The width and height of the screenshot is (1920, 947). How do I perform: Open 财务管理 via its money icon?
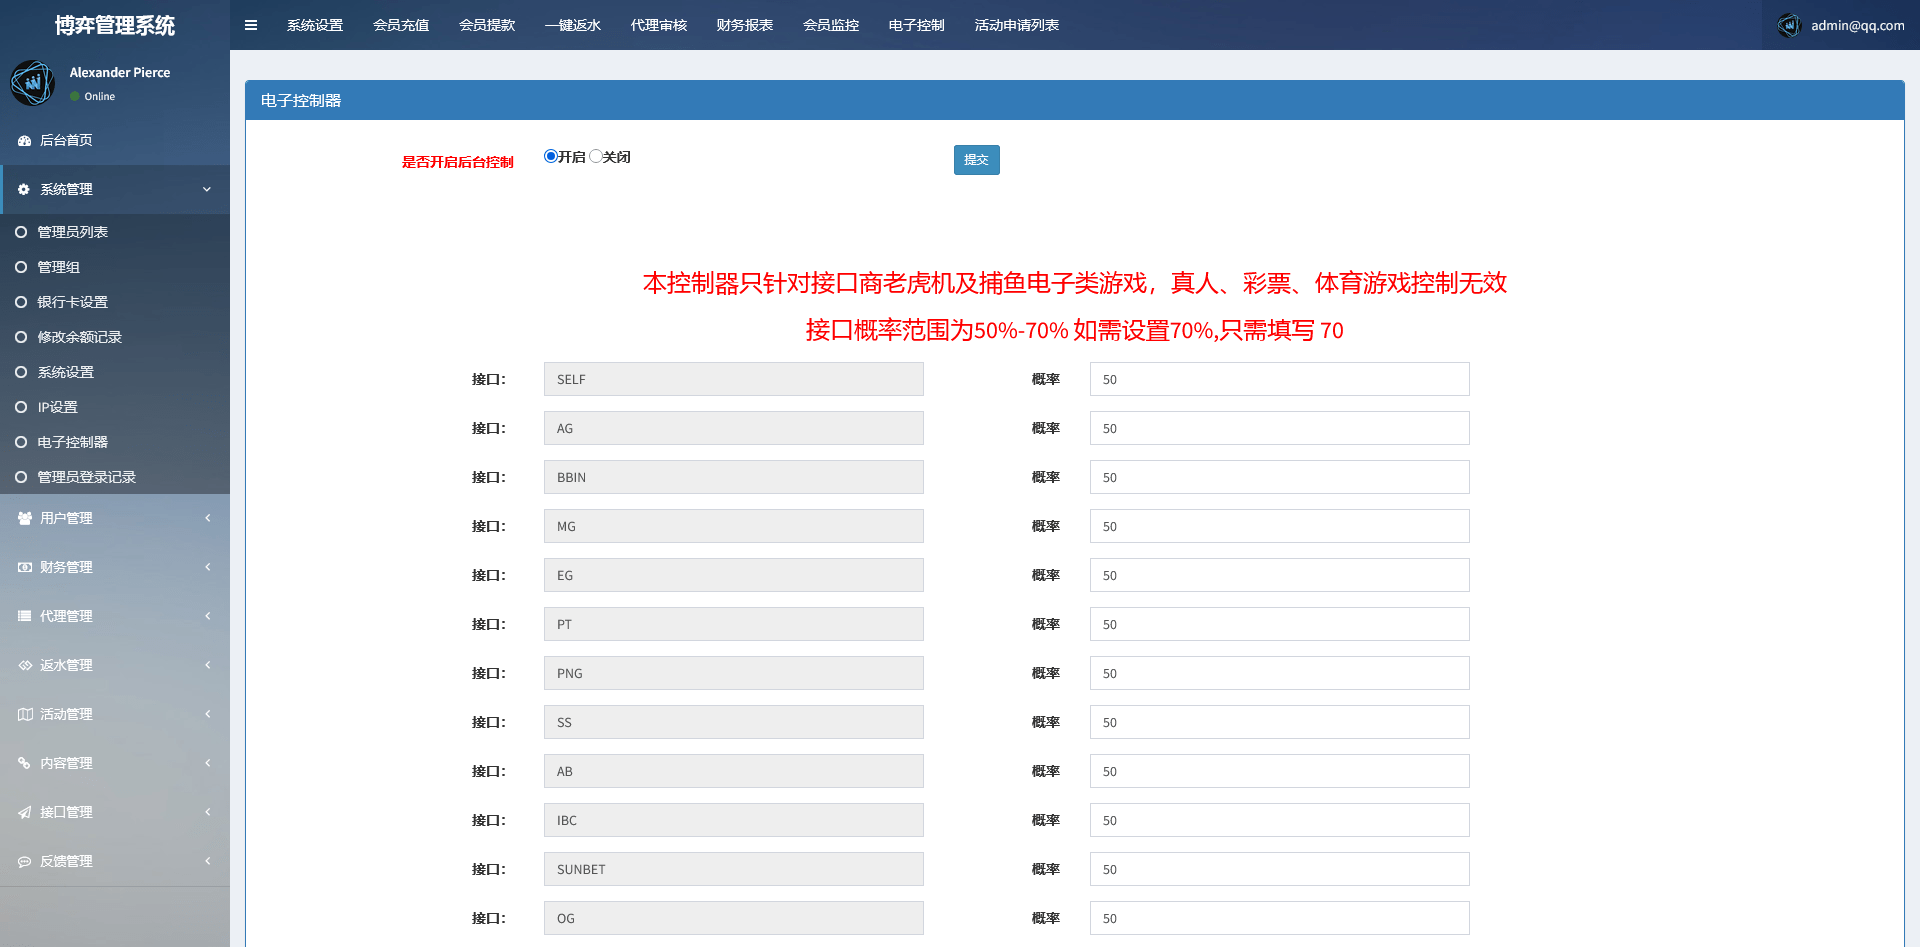point(24,567)
